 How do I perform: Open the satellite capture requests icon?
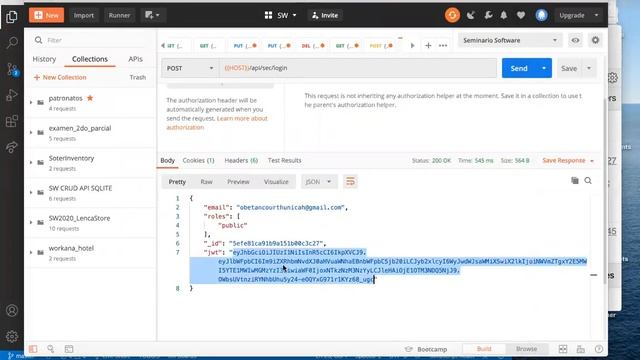[471, 15]
